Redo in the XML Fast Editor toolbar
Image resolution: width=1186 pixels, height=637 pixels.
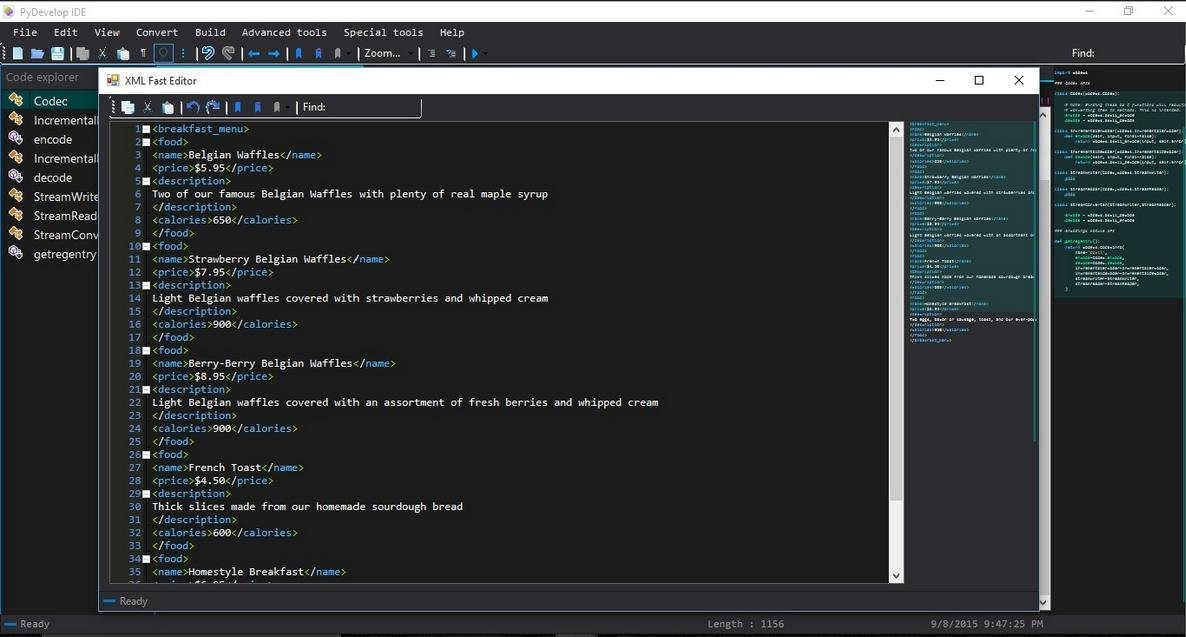point(213,107)
